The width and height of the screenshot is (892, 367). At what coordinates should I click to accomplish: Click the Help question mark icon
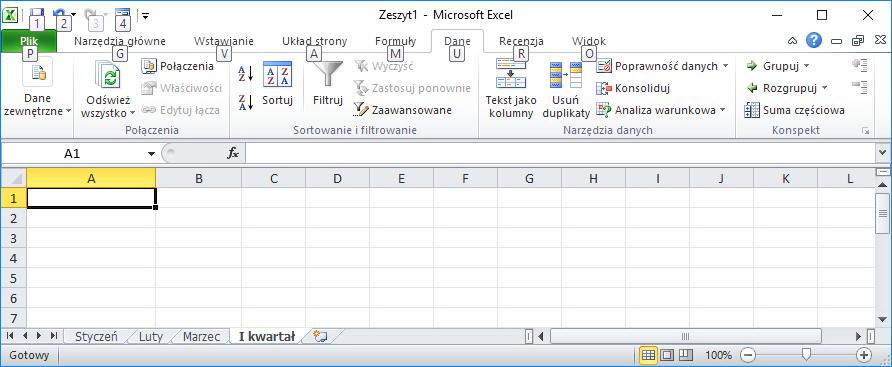click(815, 40)
